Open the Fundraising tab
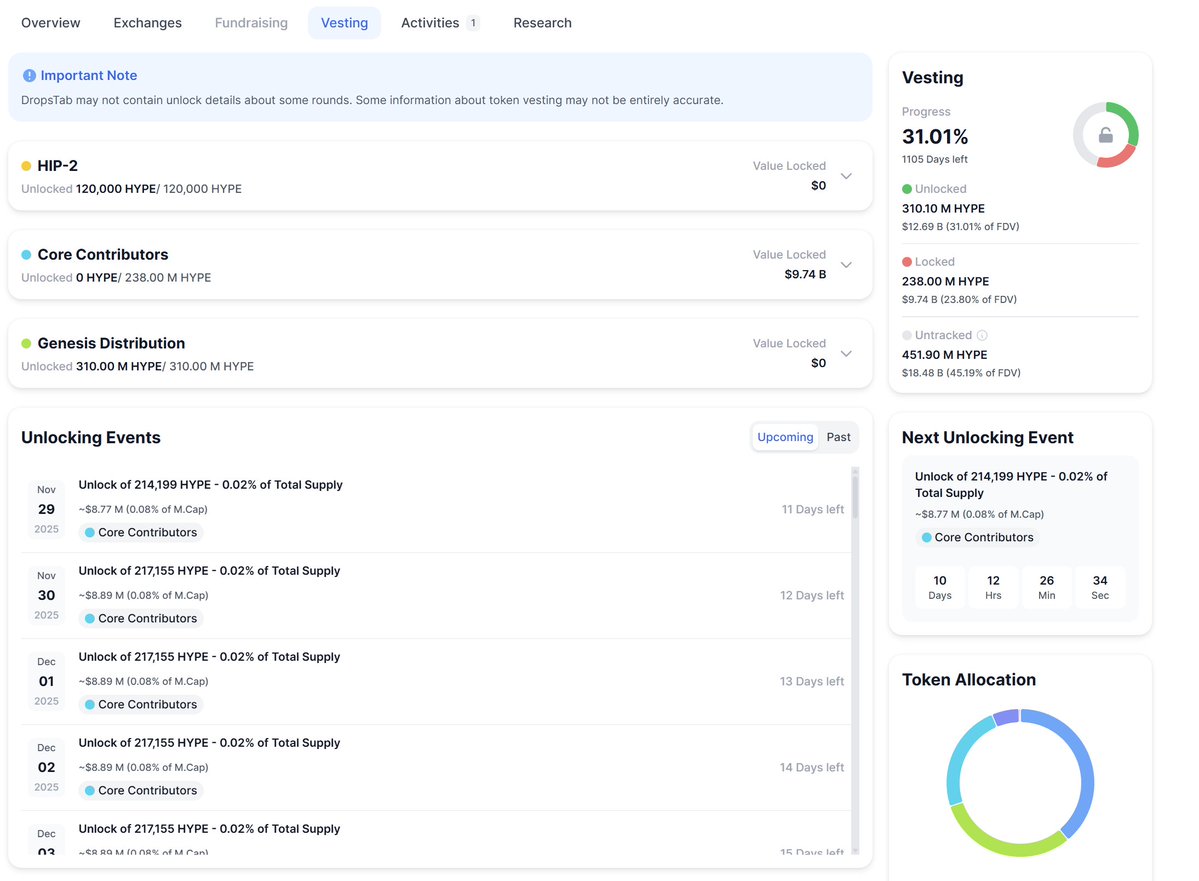 (251, 23)
